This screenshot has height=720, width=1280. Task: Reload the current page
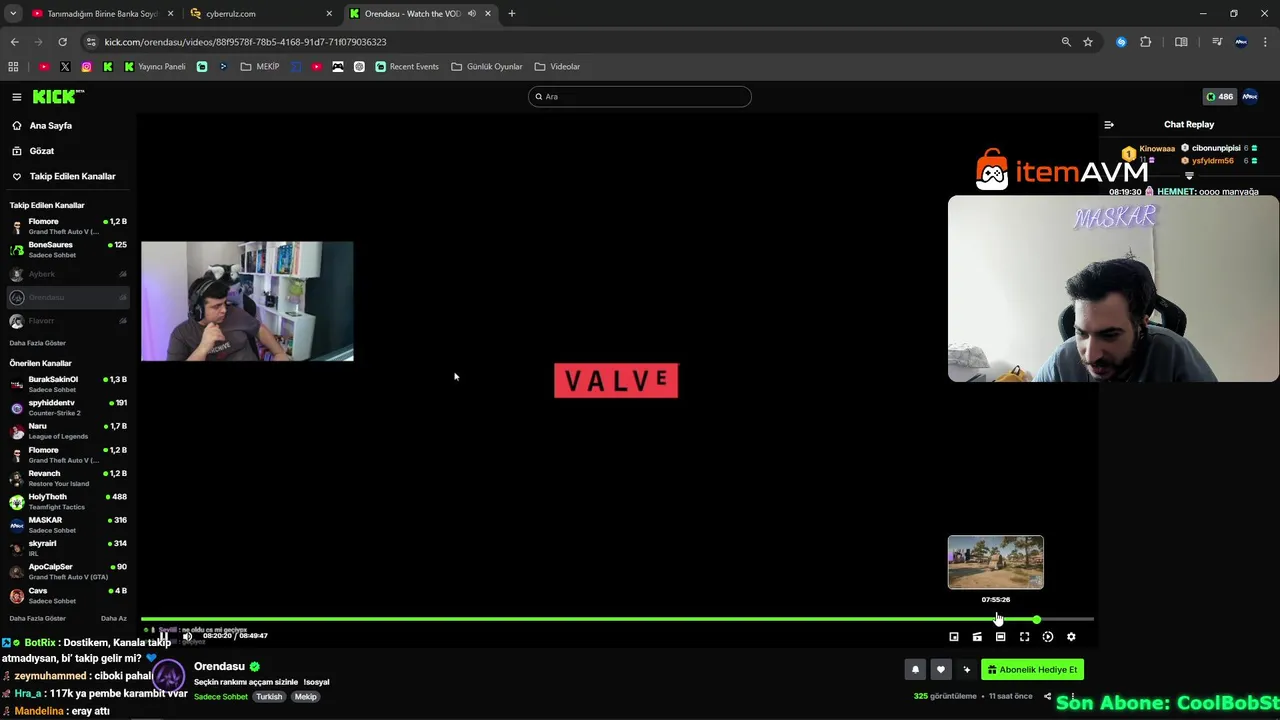click(x=62, y=42)
